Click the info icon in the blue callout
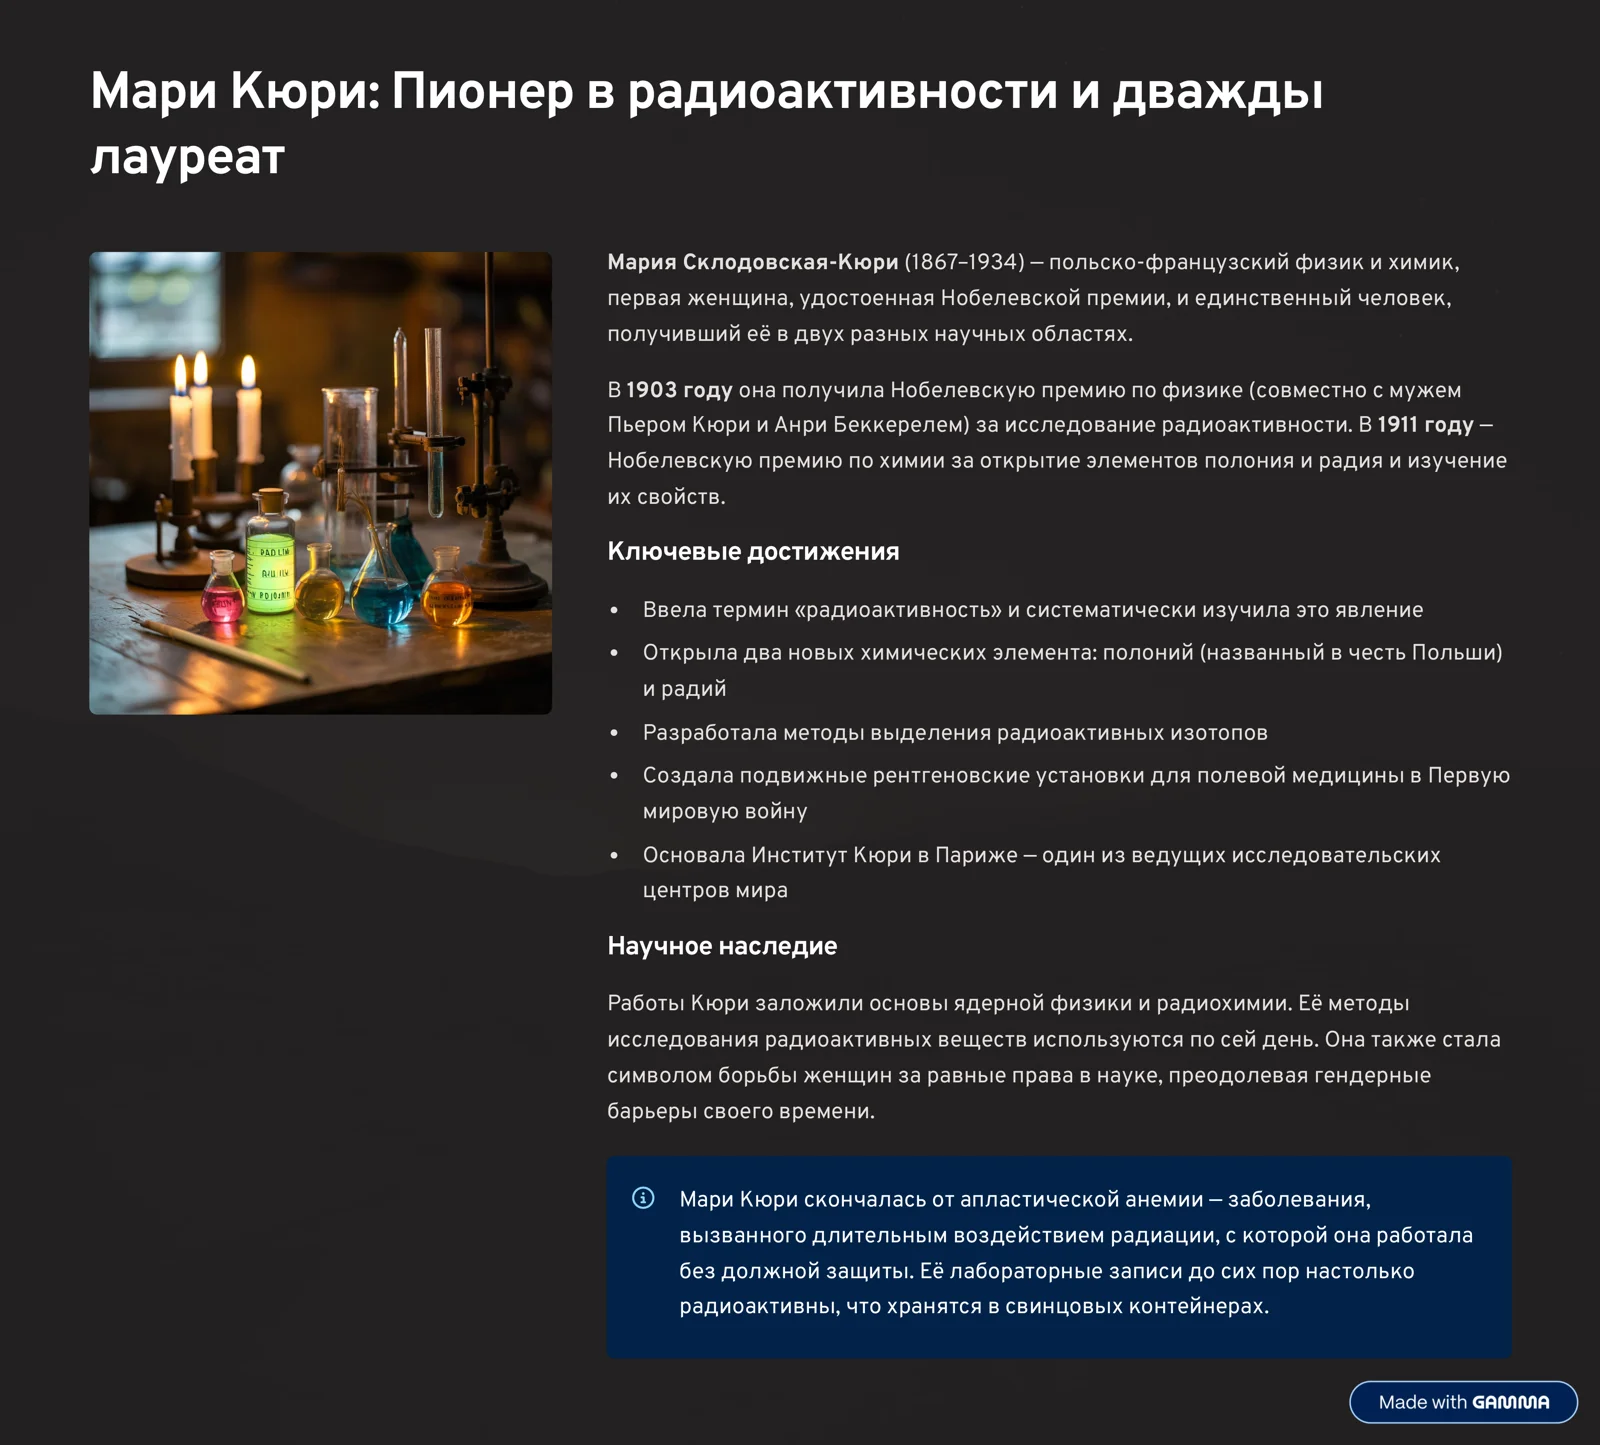1600x1445 pixels. click(x=643, y=1198)
